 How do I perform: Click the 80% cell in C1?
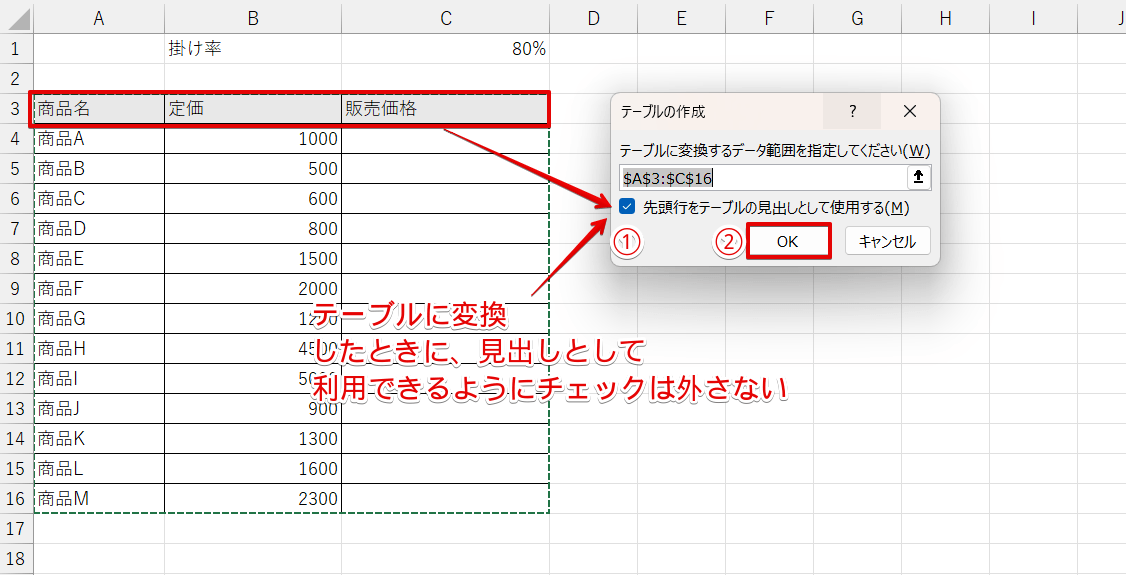tap(446, 49)
